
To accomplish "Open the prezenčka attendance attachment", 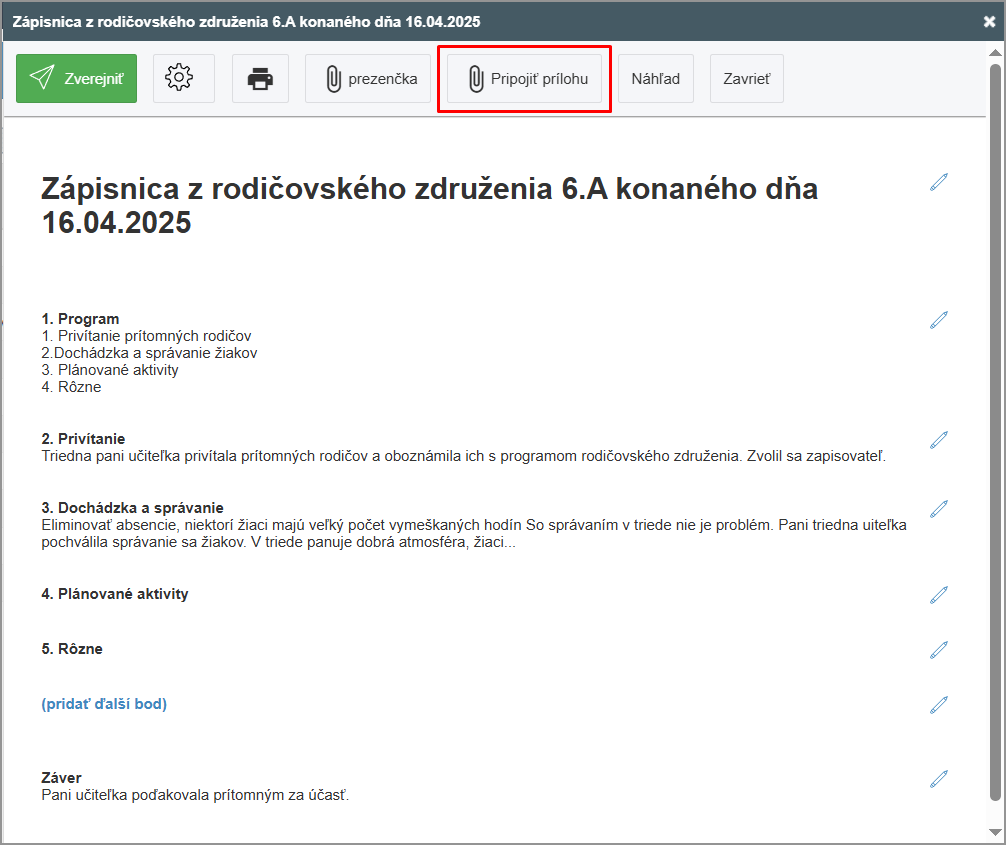I will (x=368, y=78).
